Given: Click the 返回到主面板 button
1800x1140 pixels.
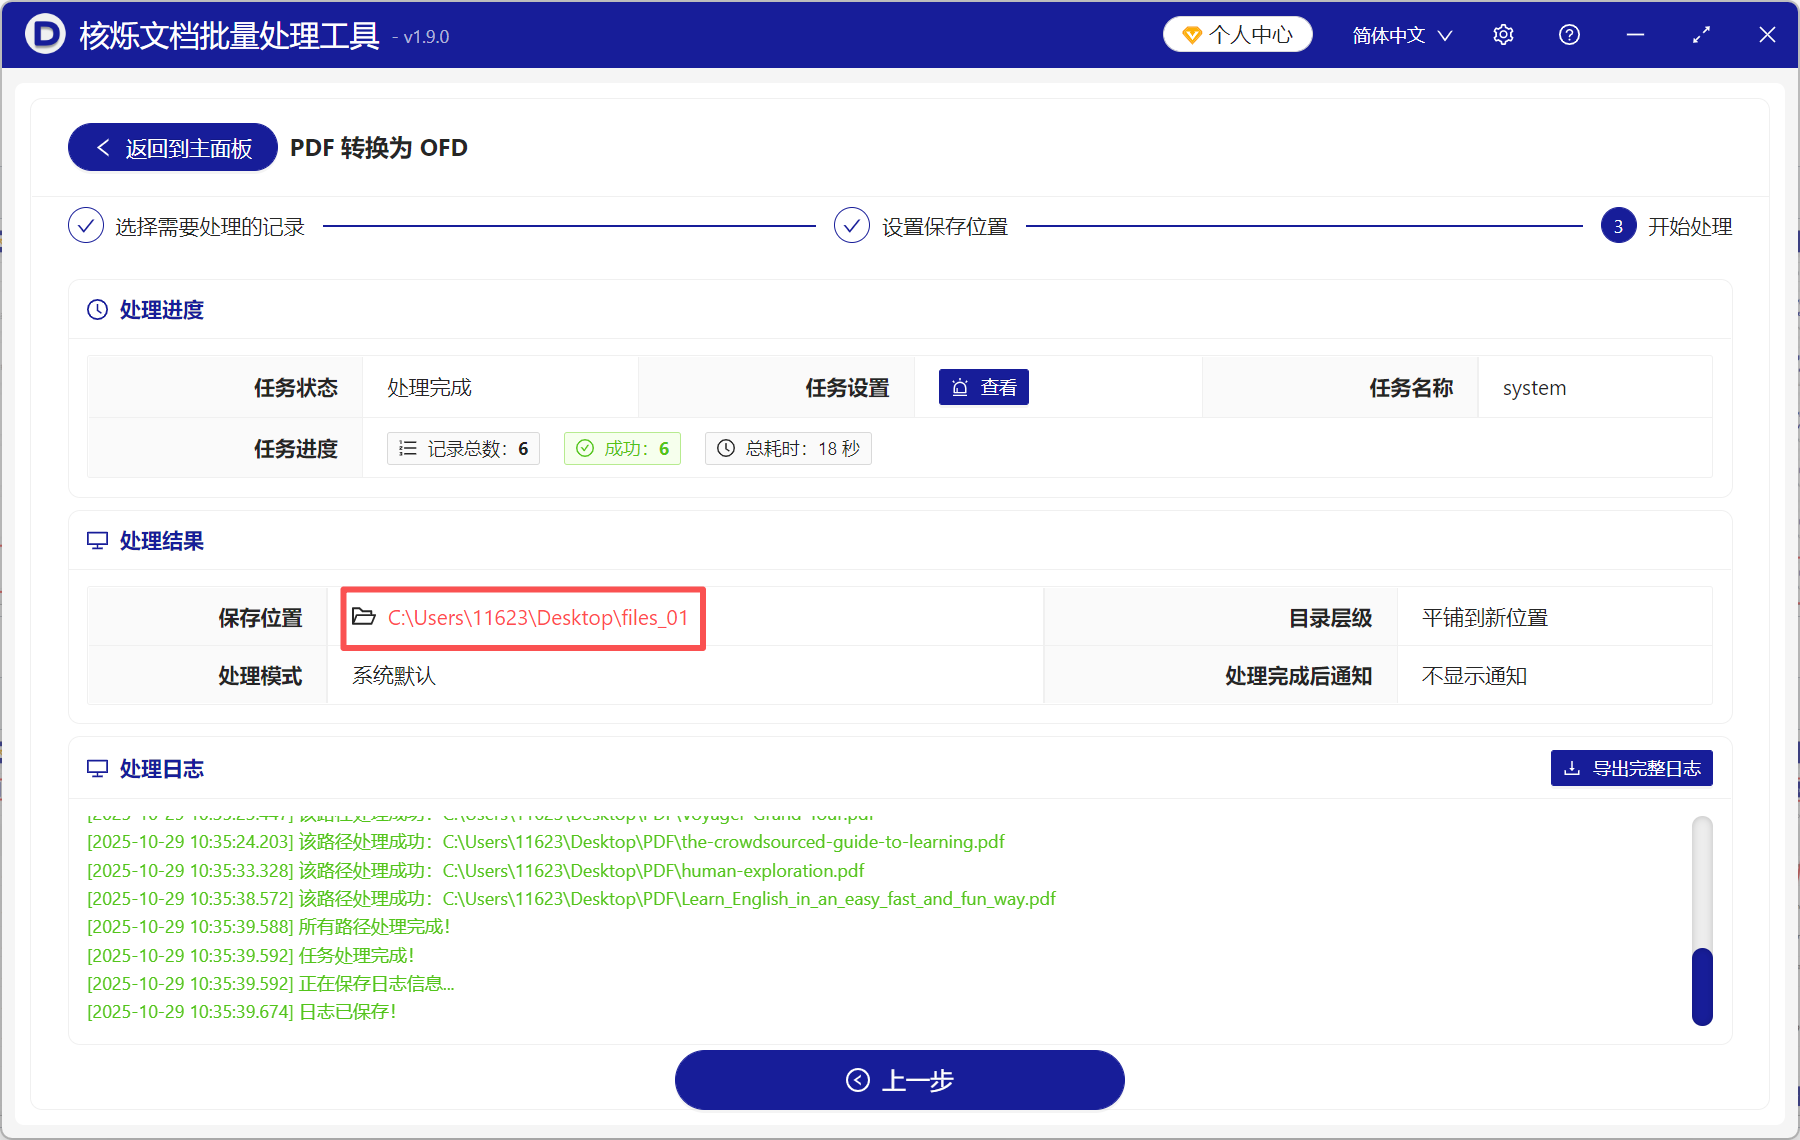Looking at the screenshot, I should (171, 147).
